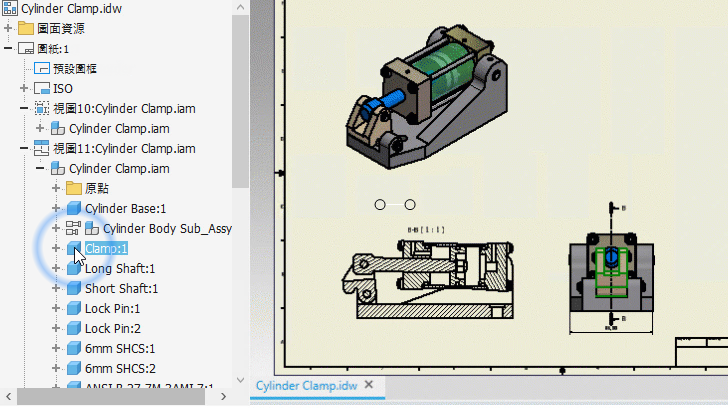Click the ISO title block icon
728x420 pixels.
click(x=42, y=89)
